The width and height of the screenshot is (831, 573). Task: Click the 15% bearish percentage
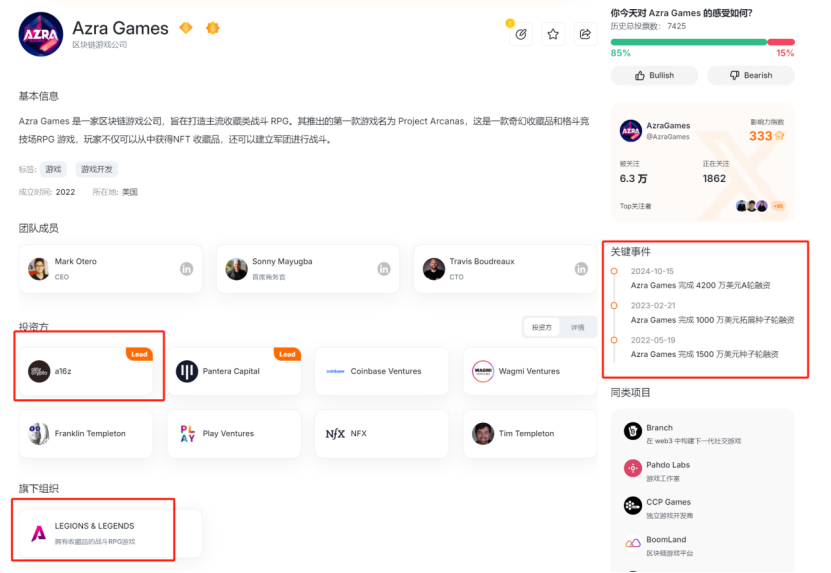[x=785, y=53]
